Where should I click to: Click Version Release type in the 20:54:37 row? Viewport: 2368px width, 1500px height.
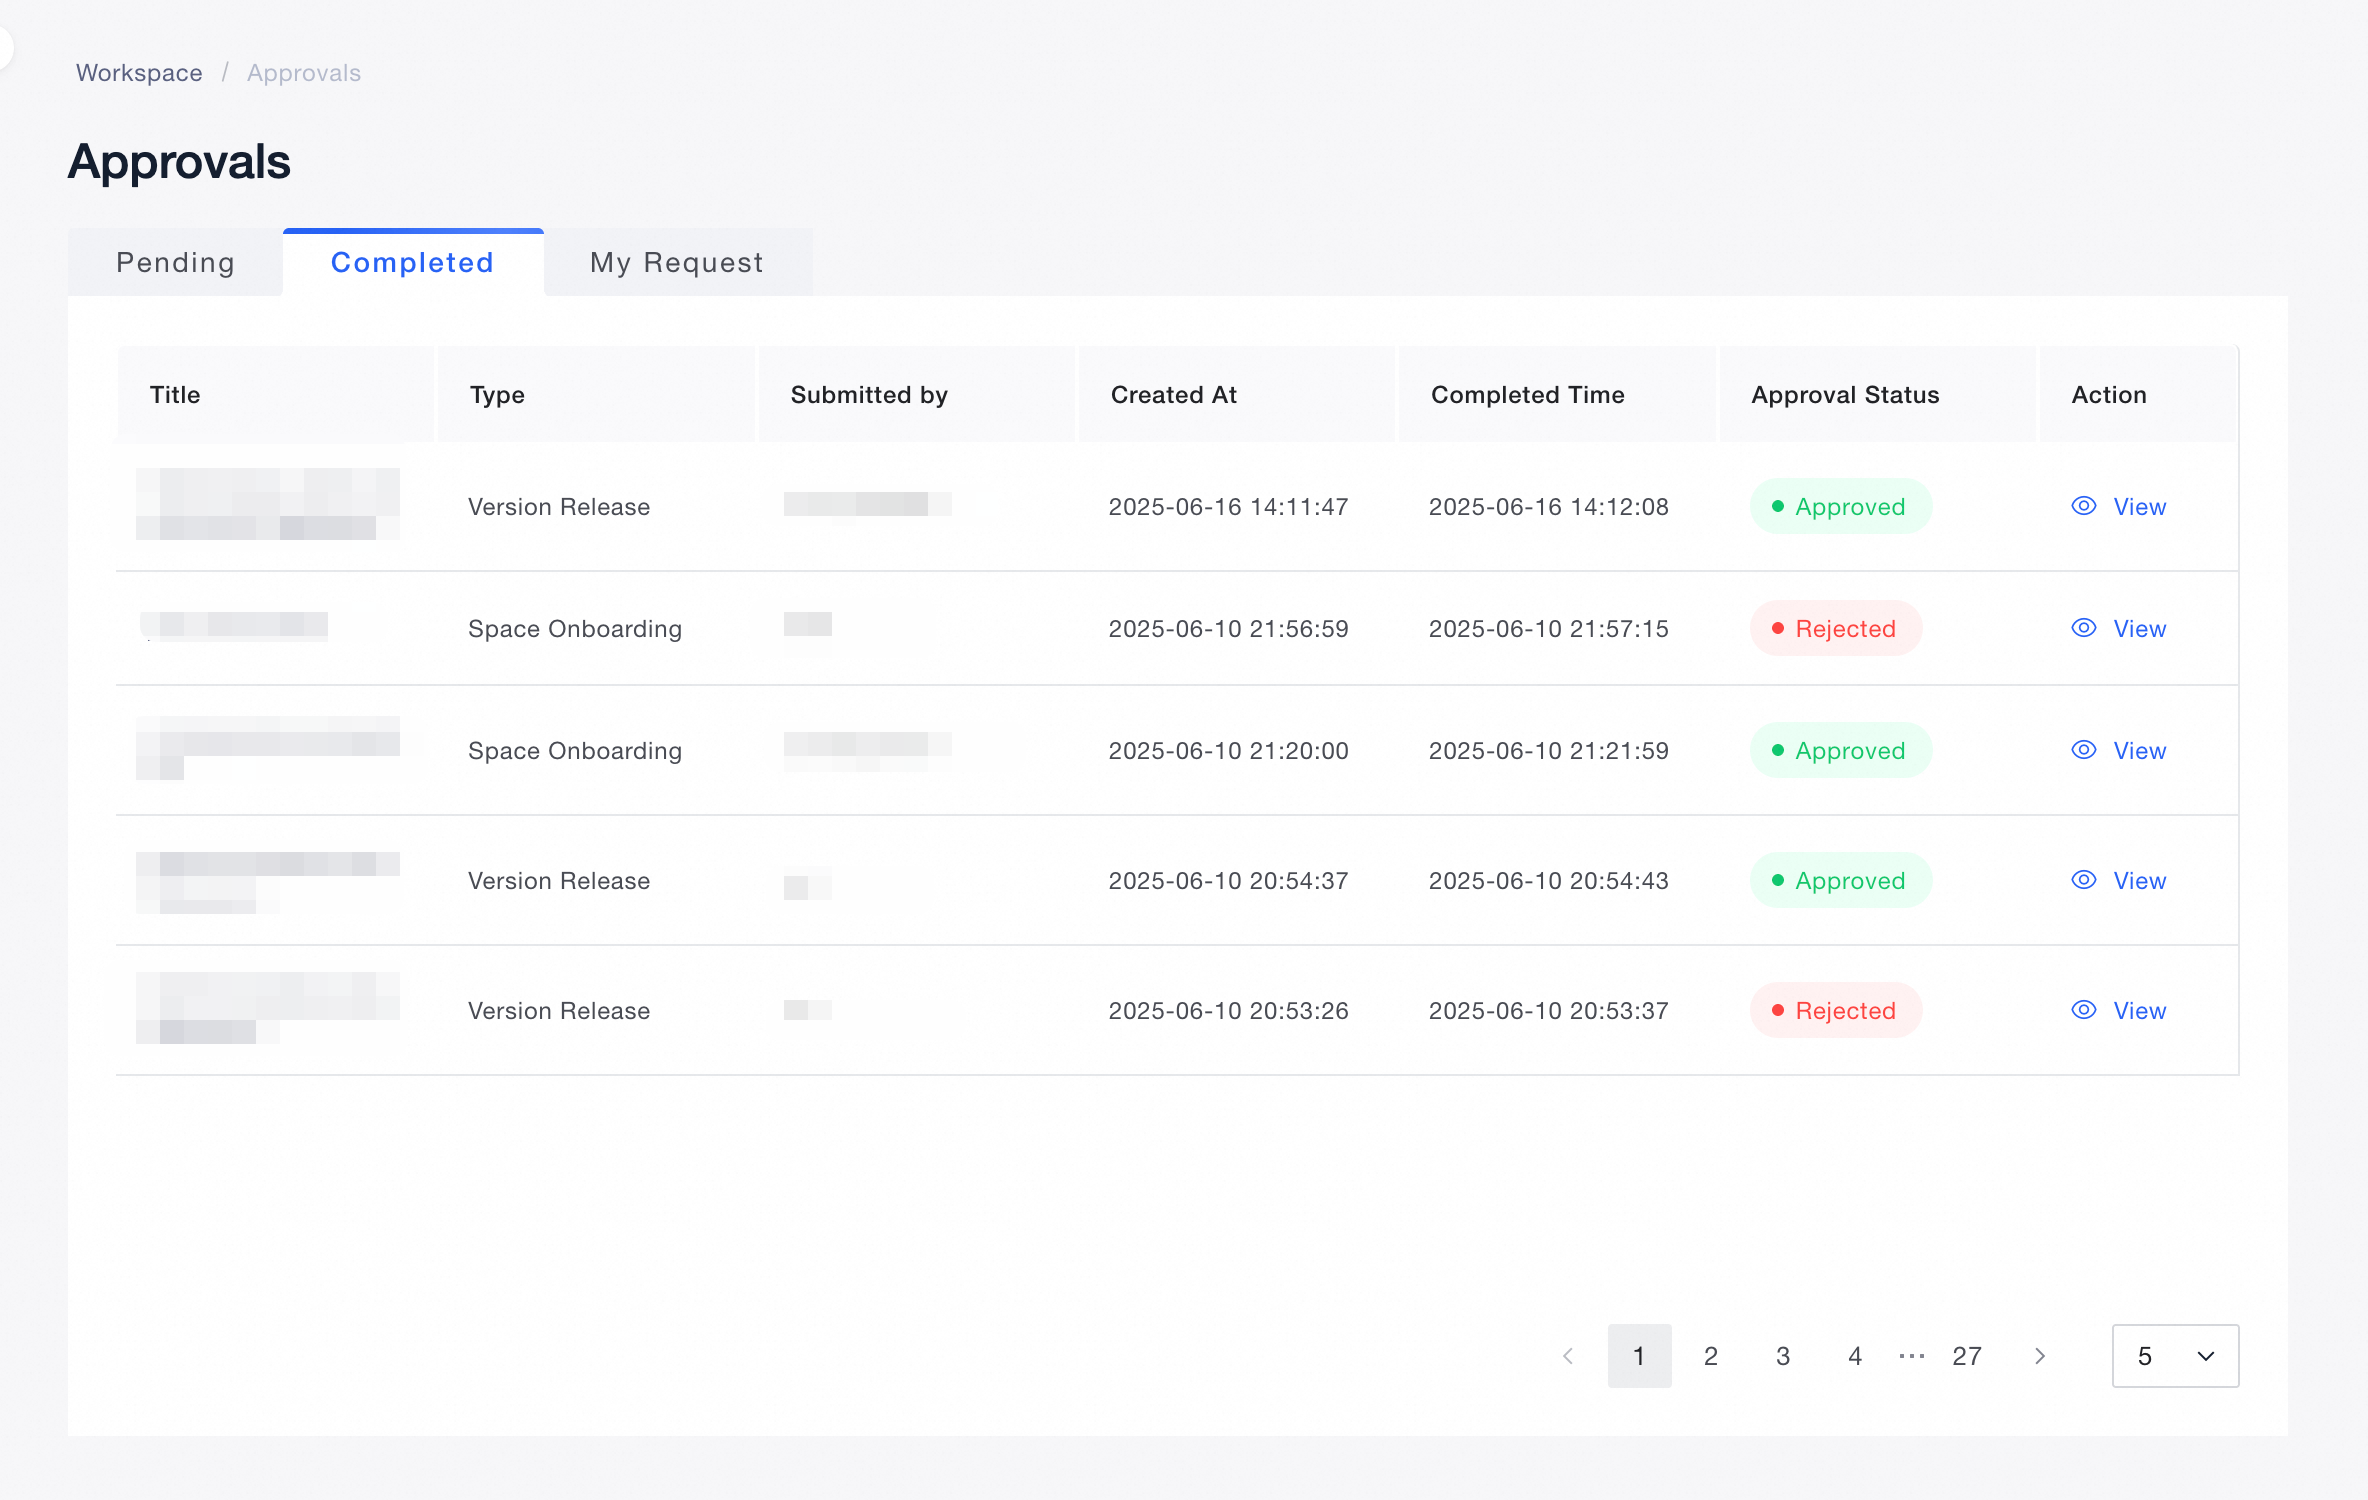(559, 880)
